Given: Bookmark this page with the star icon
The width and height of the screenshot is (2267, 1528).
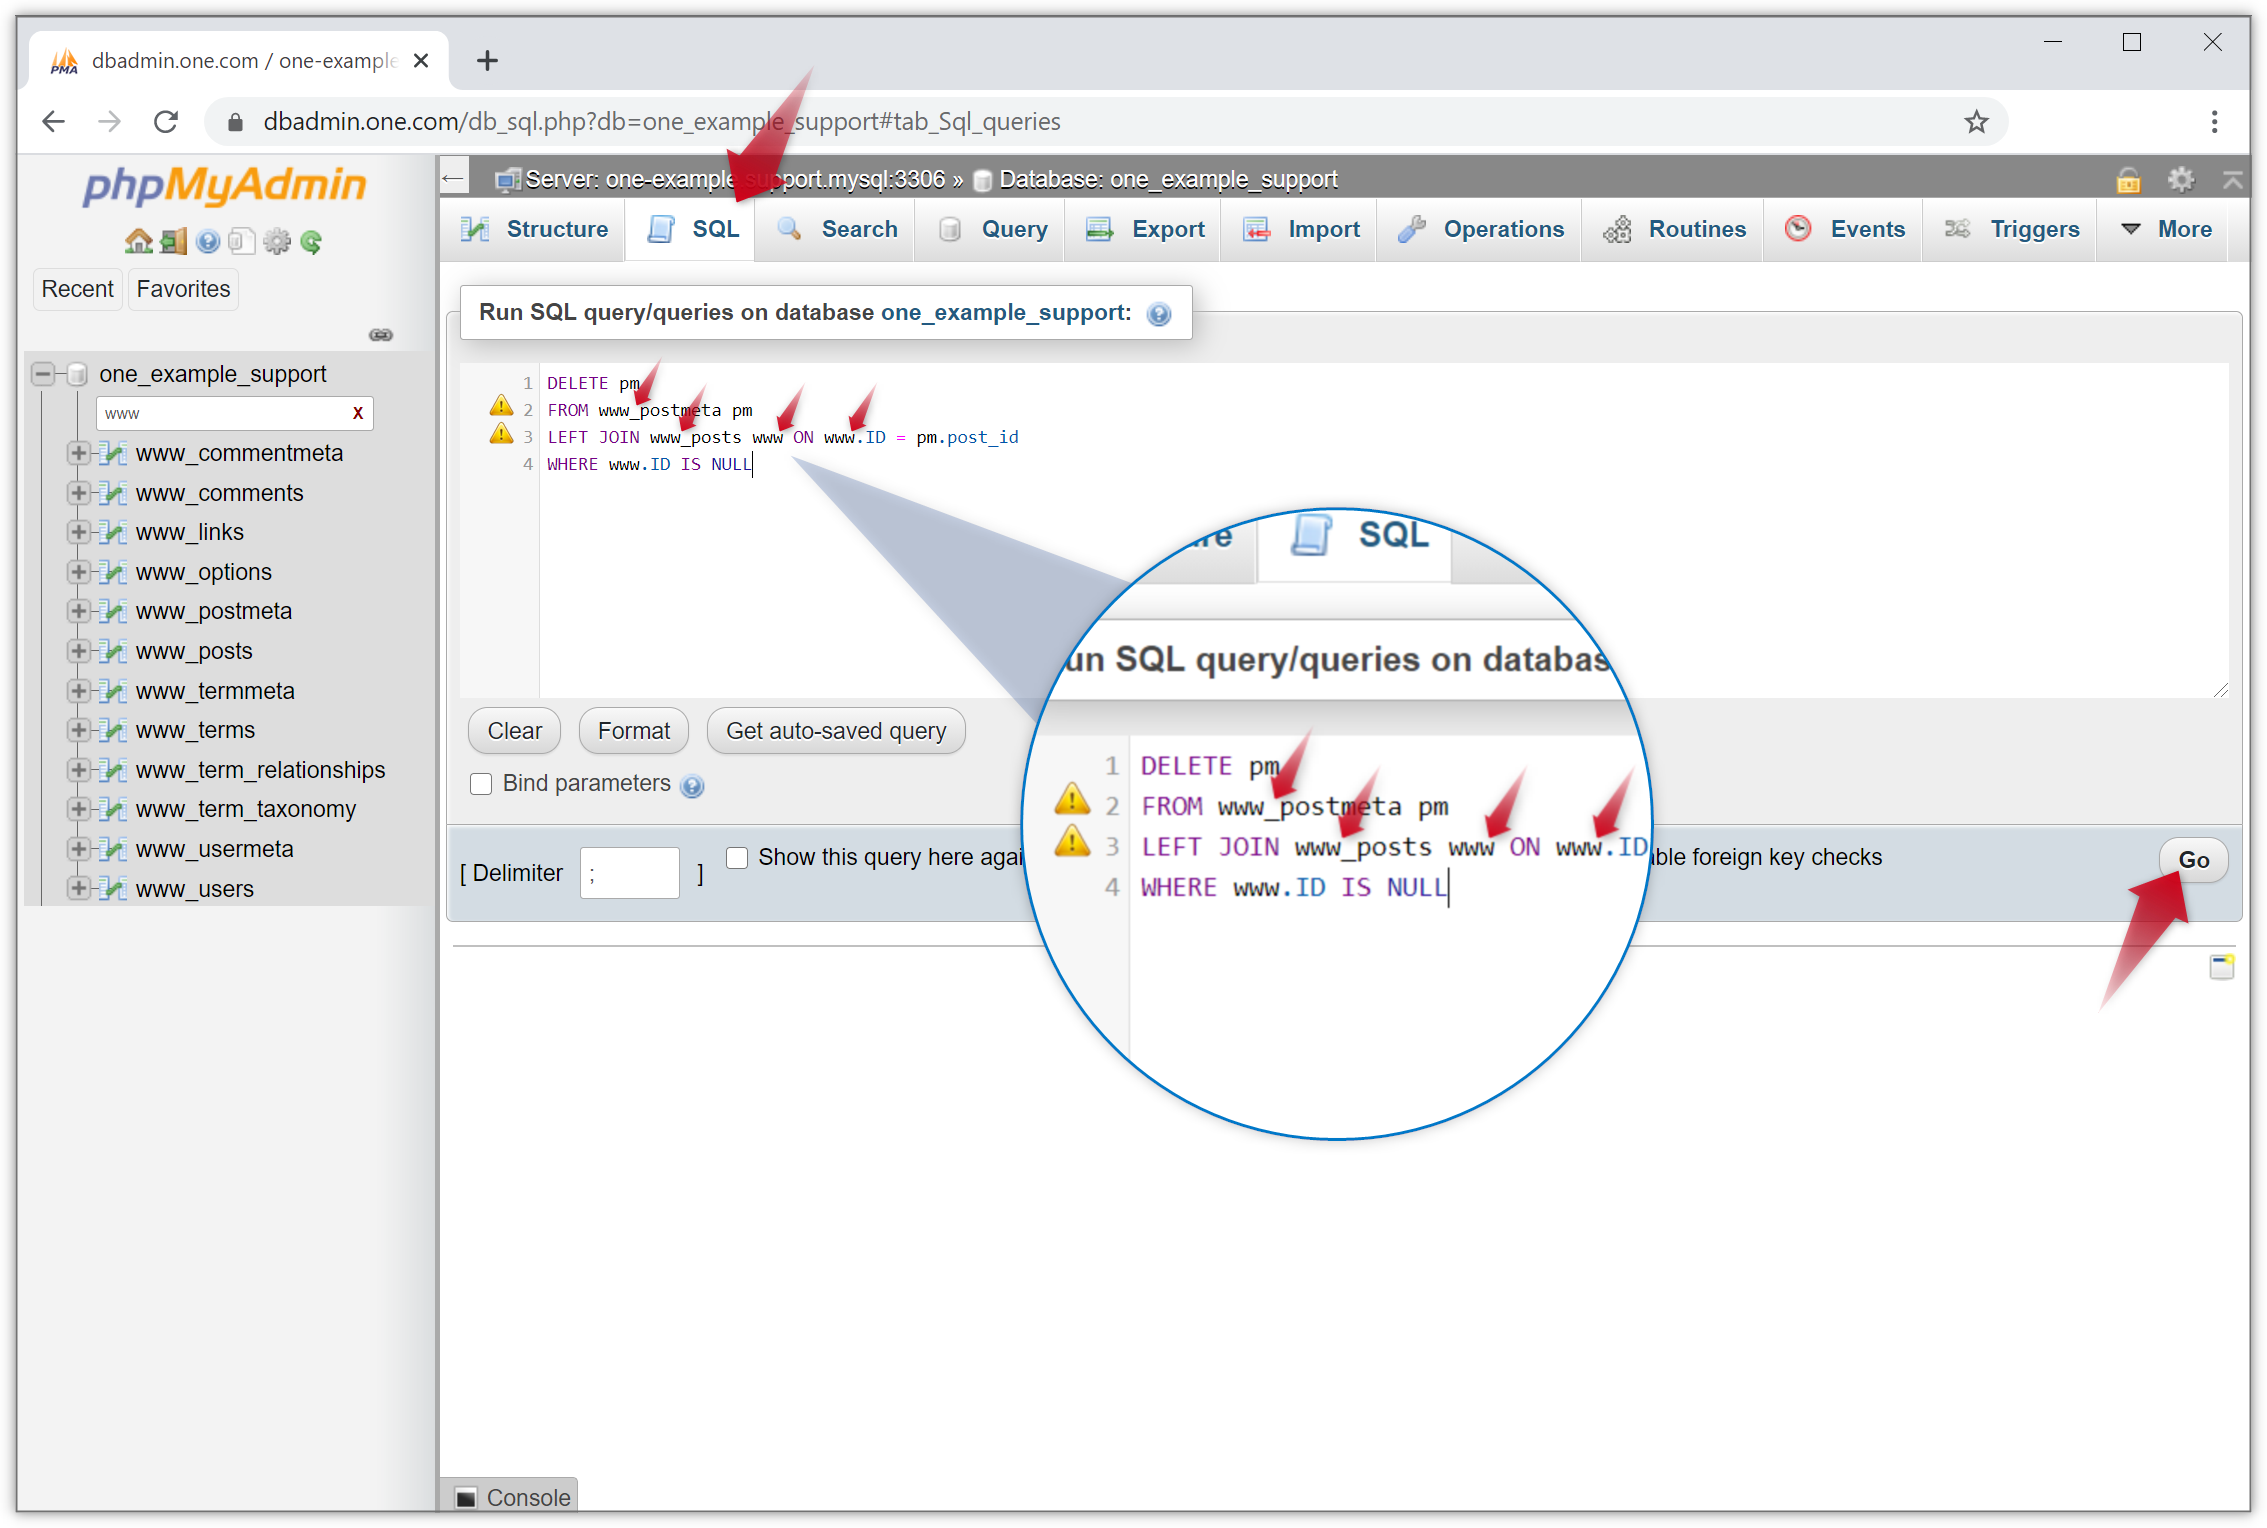Looking at the screenshot, I should (1976, 122).
